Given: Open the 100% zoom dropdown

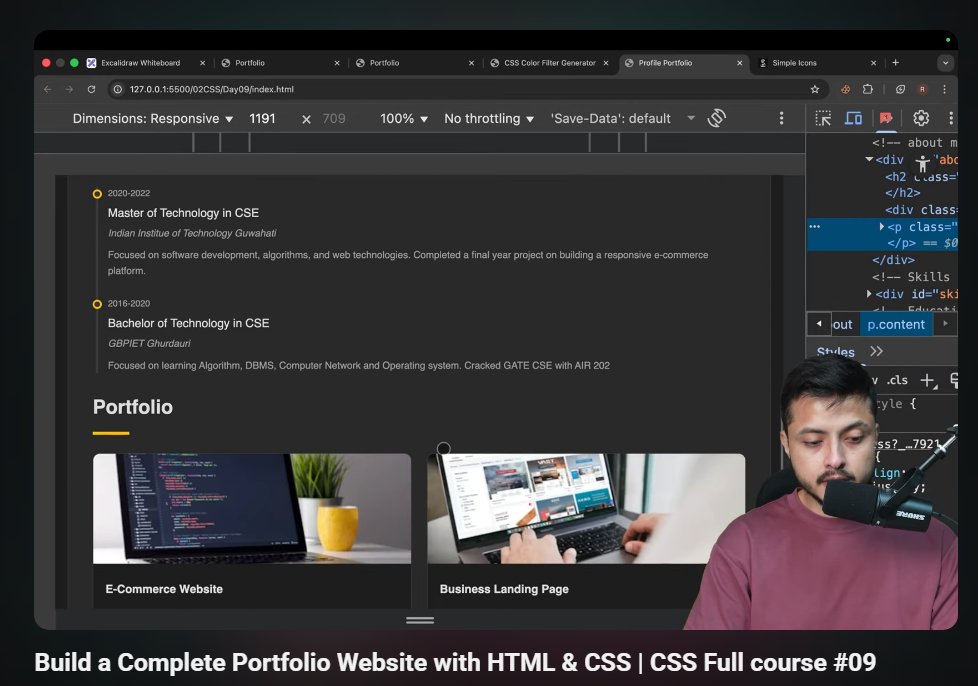Looking at the screenshot, I should click(x=404, y=118).
